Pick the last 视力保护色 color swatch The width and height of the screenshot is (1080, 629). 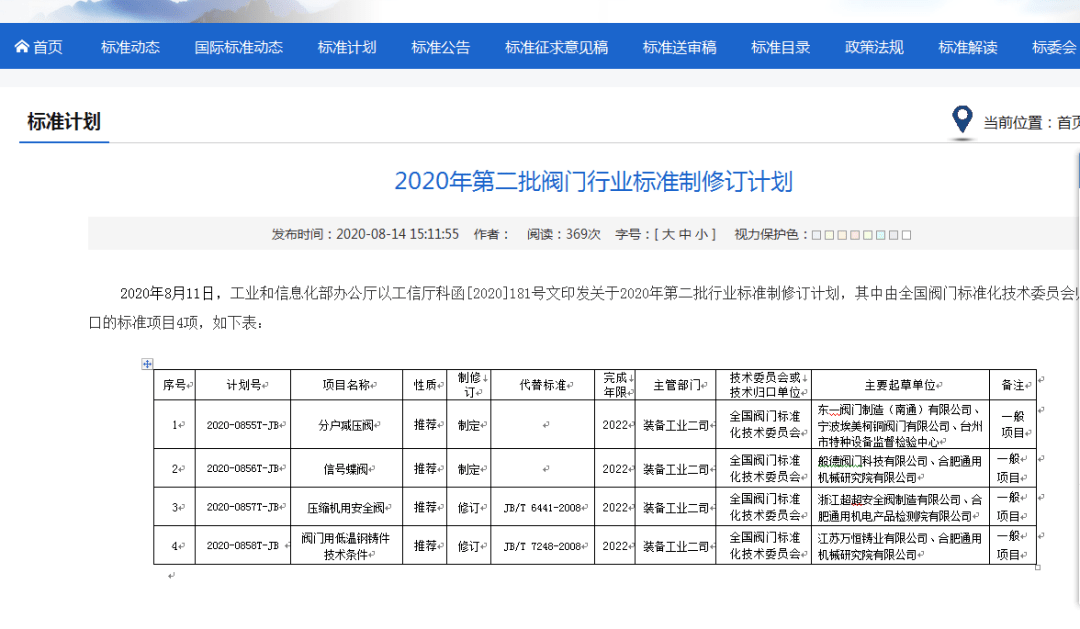point(907,235)
